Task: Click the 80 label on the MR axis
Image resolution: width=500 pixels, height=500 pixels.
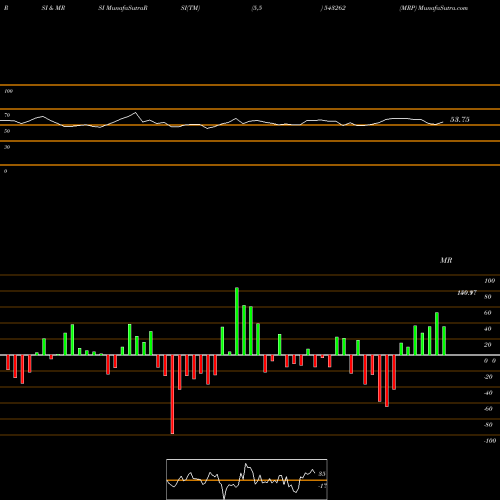Action: tap(488, 297)
